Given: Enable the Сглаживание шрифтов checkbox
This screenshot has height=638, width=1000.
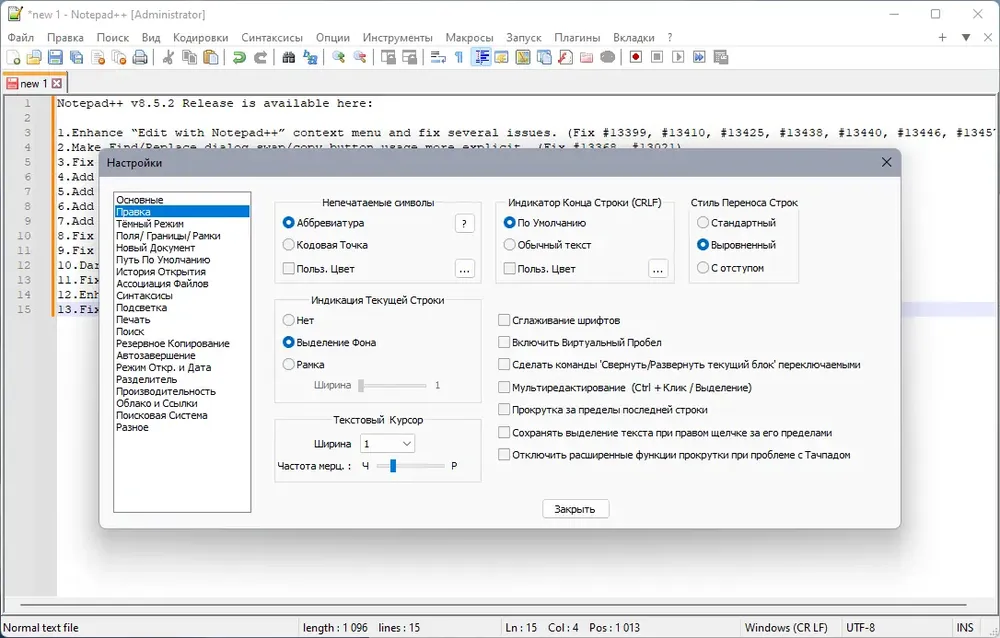Looking at the screenshot, I should pos(504,320).
